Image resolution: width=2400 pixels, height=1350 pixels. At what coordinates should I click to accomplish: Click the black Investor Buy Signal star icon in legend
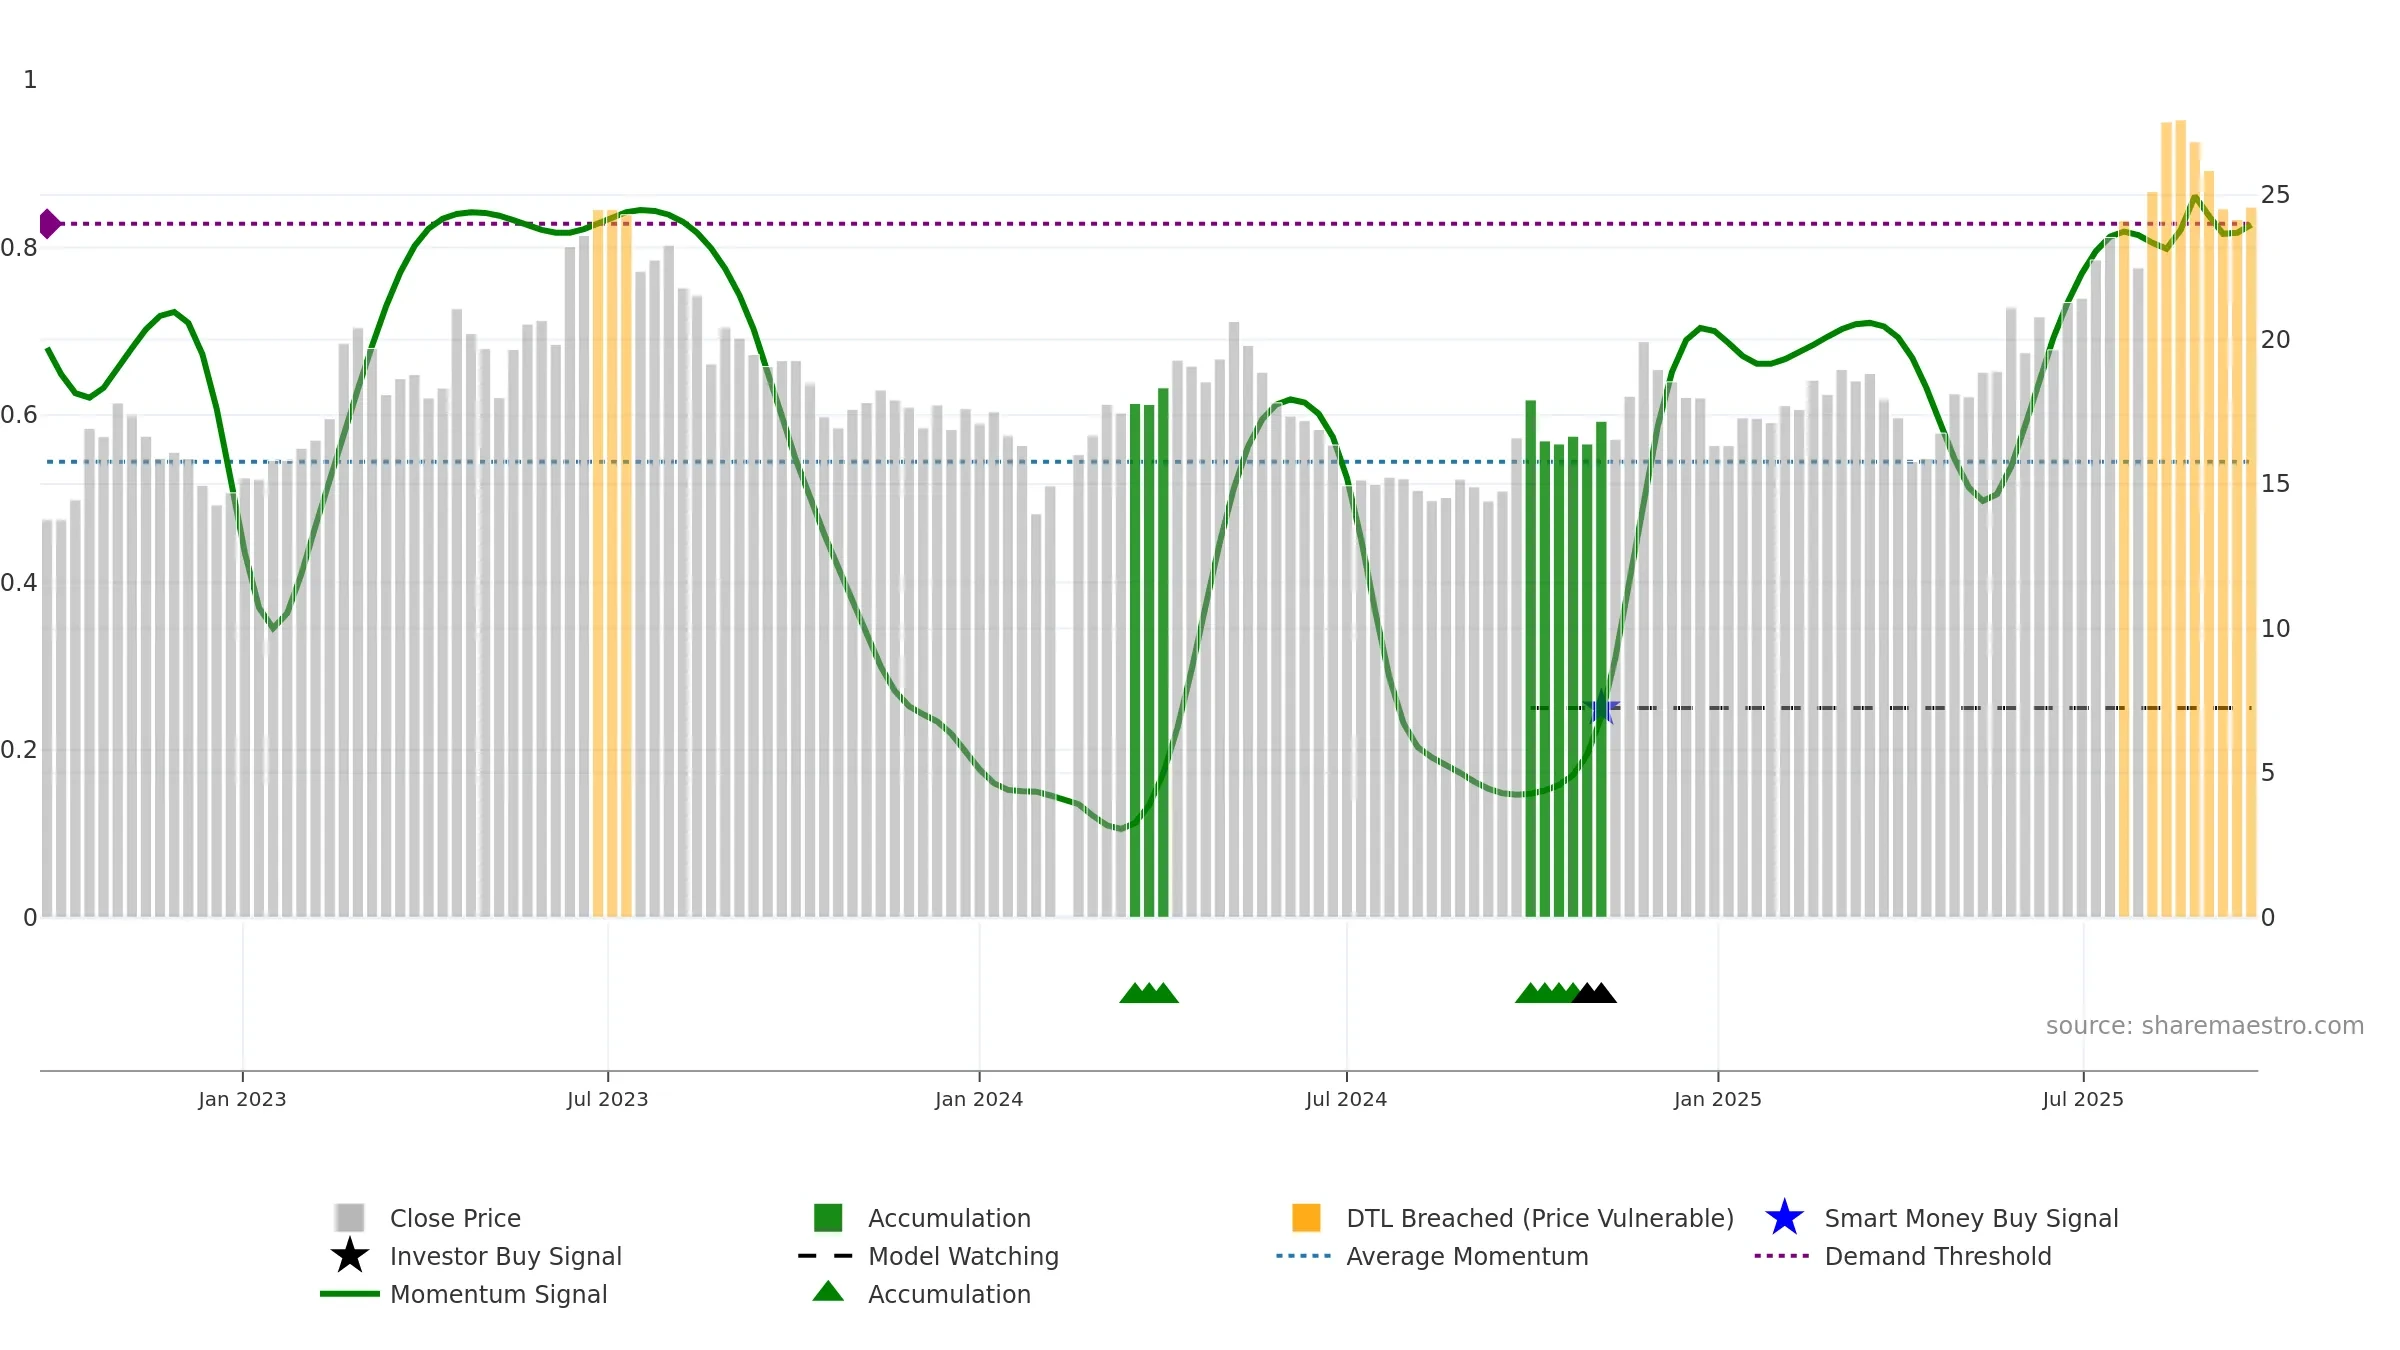[x=349, y=1256]
